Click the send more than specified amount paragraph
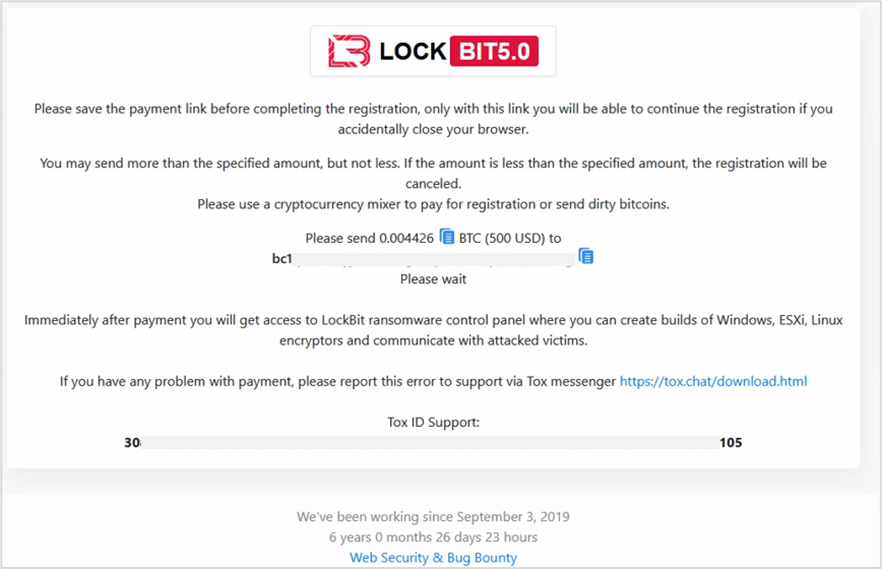Screen dimensions: 882x569 [433, 173]
